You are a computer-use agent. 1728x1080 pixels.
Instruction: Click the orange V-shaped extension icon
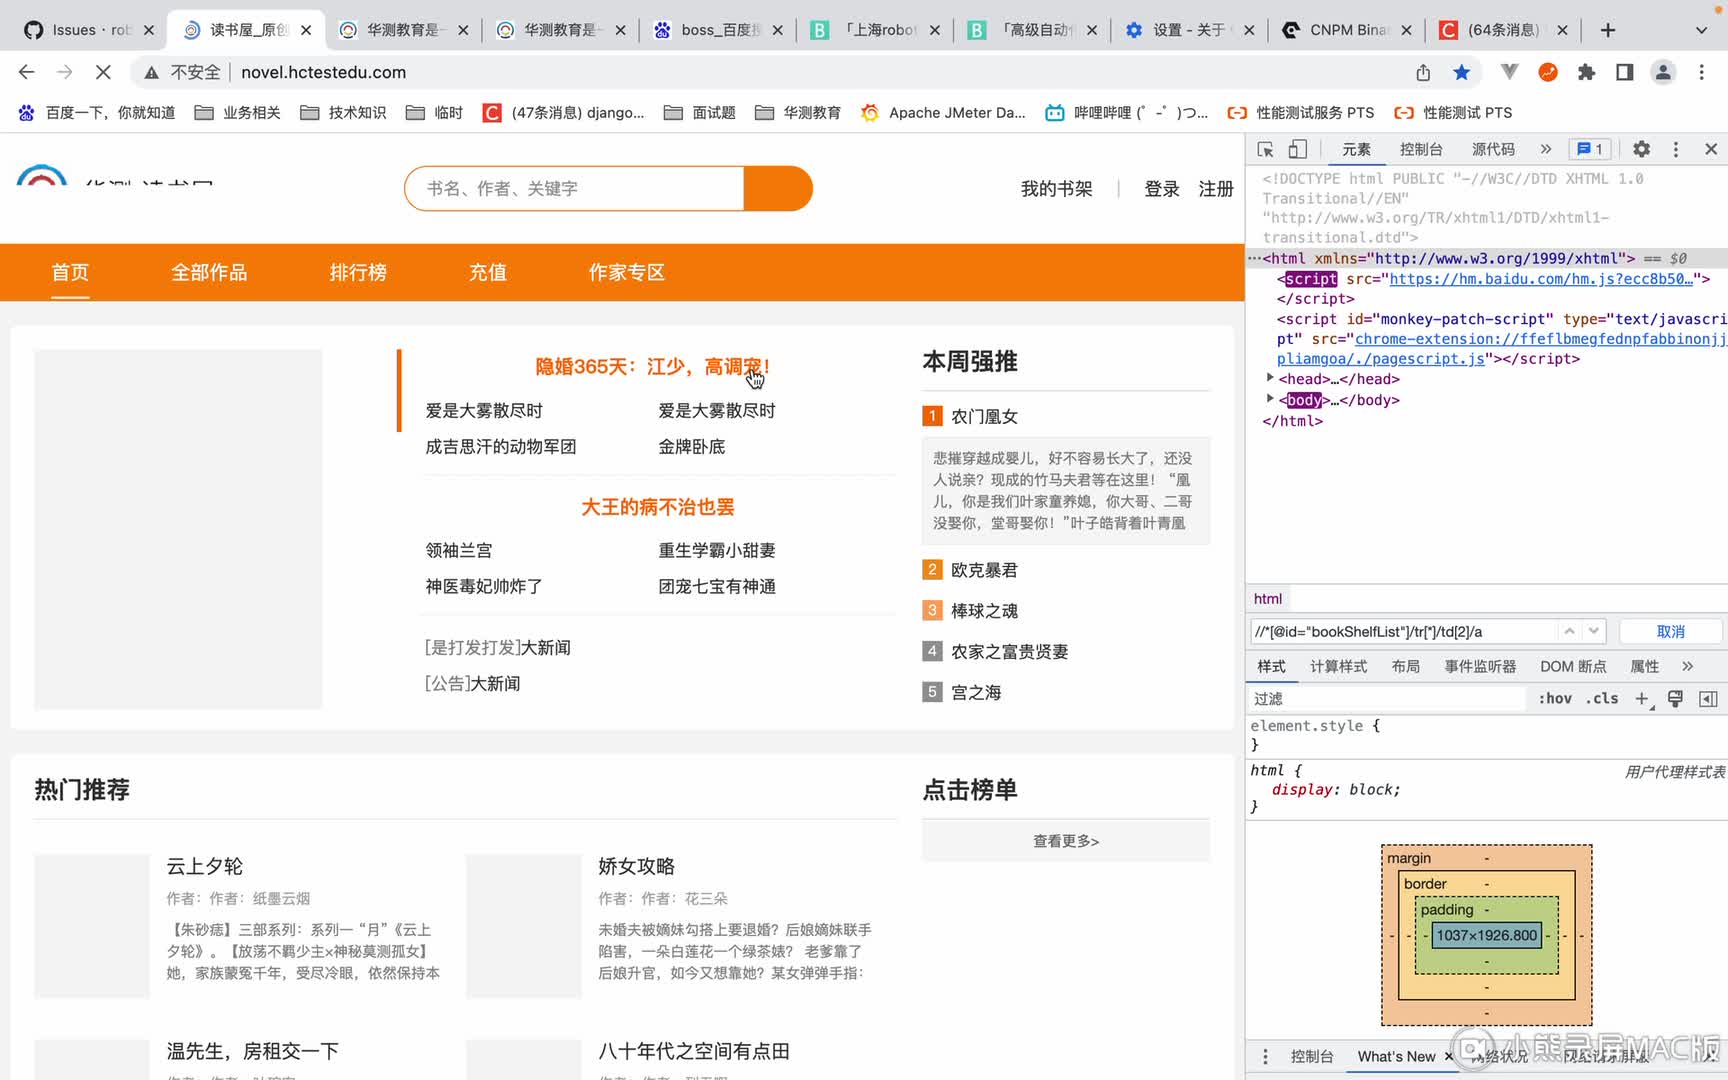click(1509, 72)
